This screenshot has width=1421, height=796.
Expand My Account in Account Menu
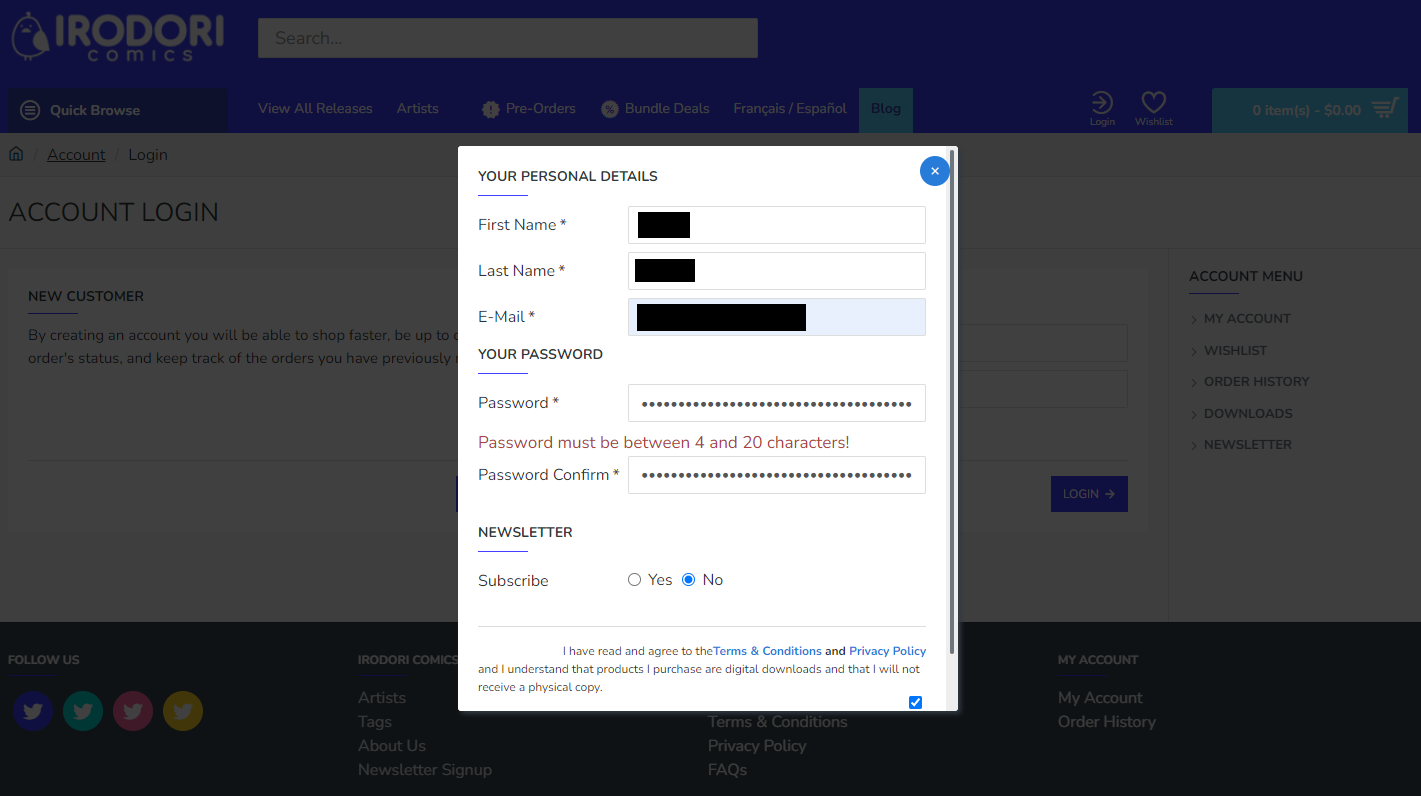1246,319
